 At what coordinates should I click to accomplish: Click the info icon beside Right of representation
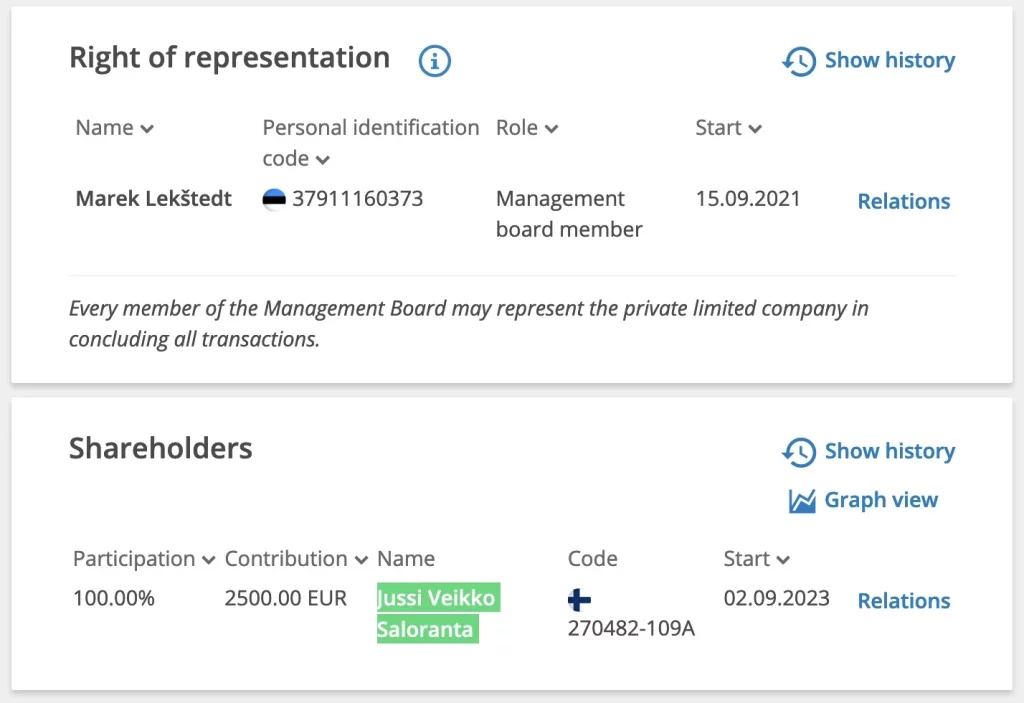pos(434,61)
